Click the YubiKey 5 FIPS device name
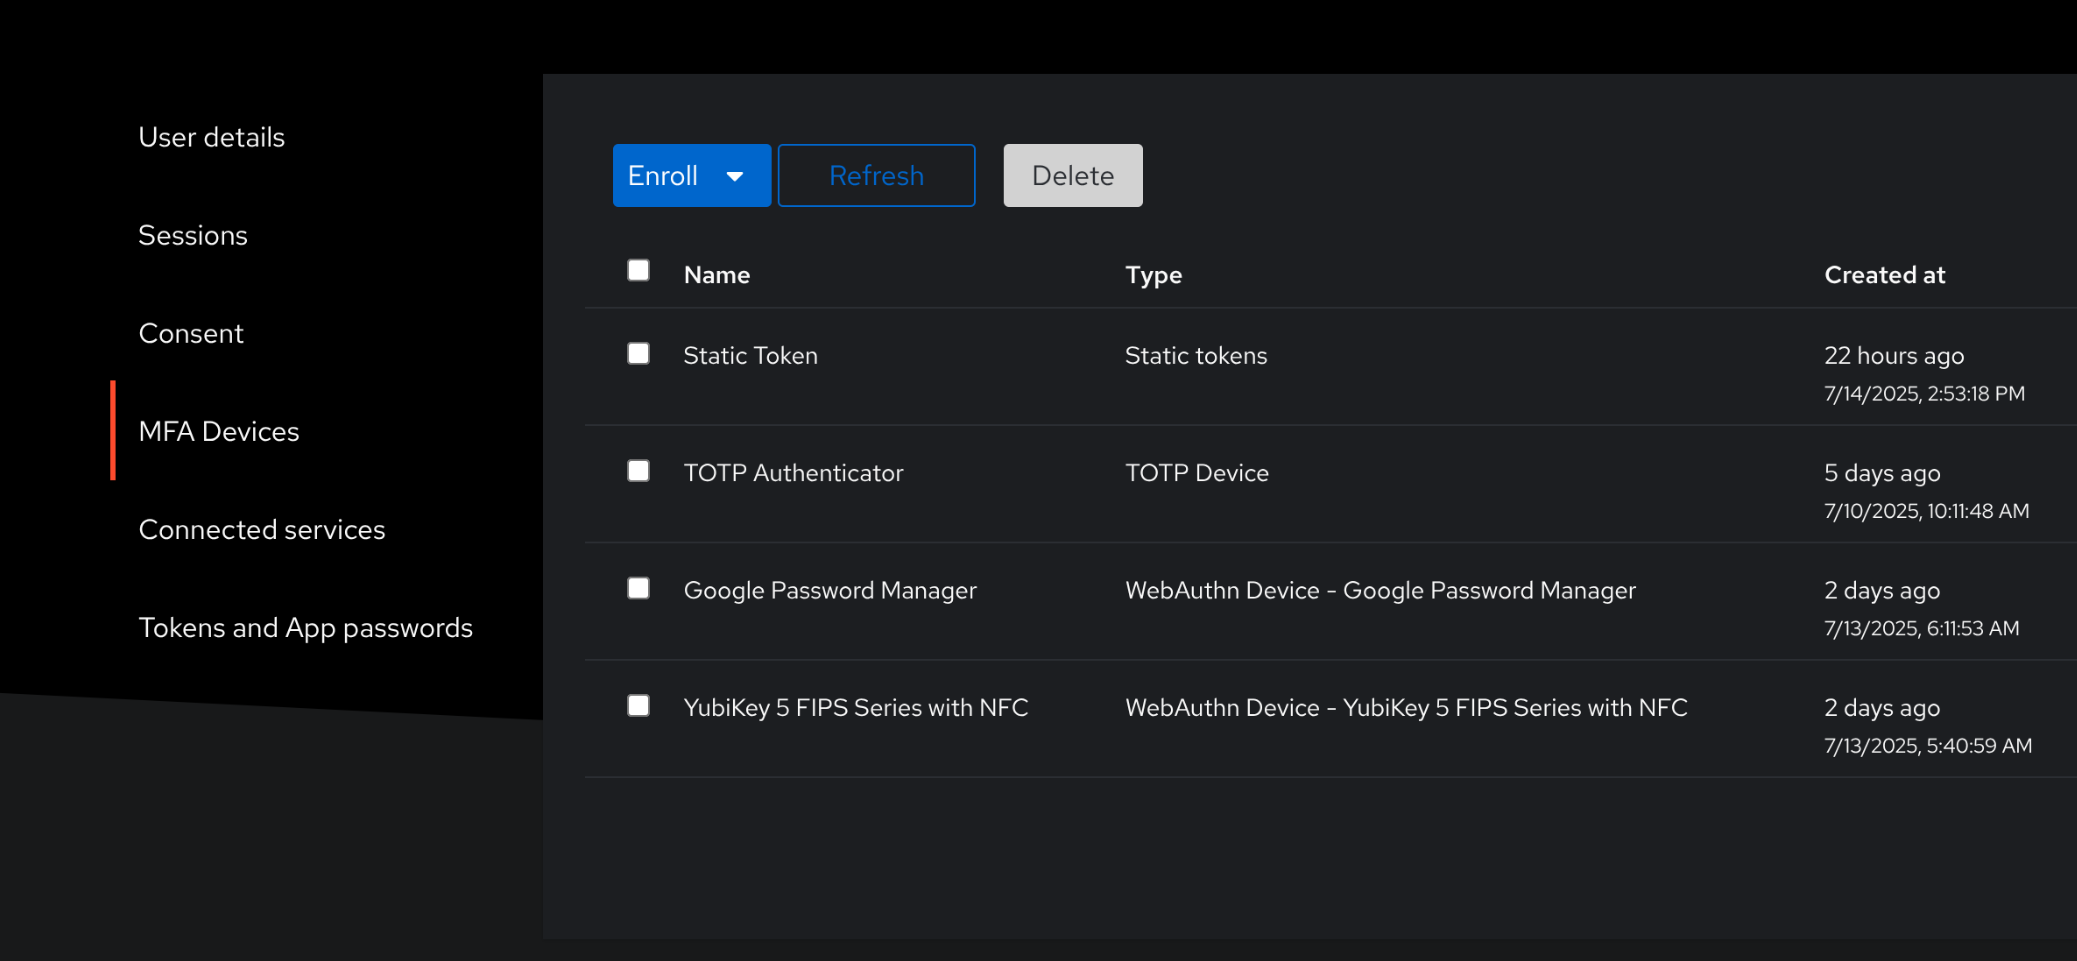Viewport: 2077px width, 961px height. [x=855, y=708]
